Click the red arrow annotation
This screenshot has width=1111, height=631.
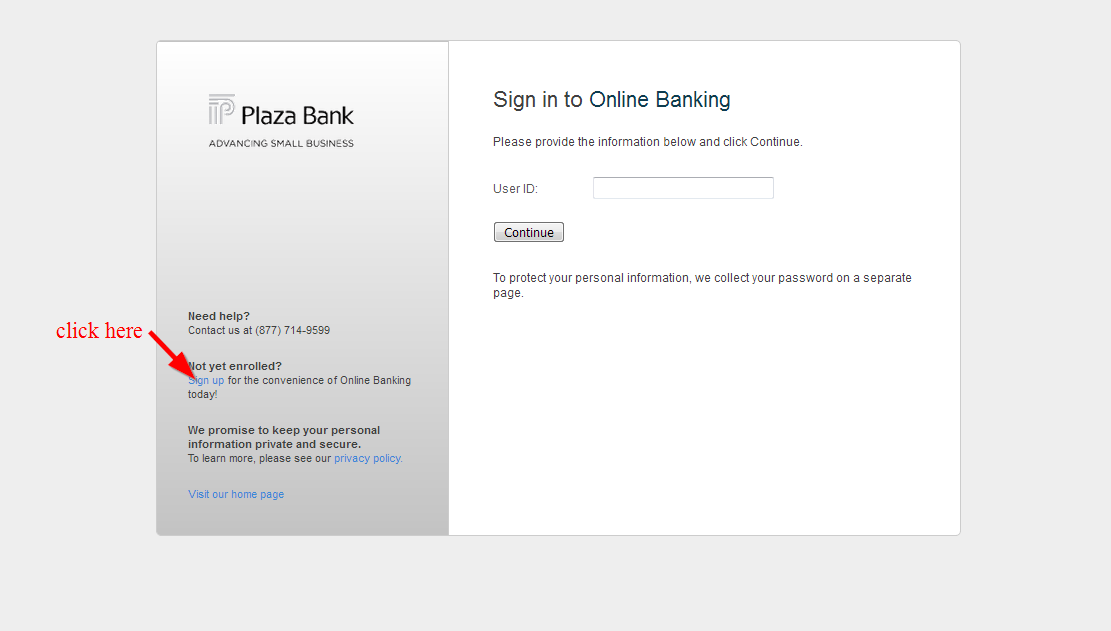pyautogui.click(x=172, y=355)
